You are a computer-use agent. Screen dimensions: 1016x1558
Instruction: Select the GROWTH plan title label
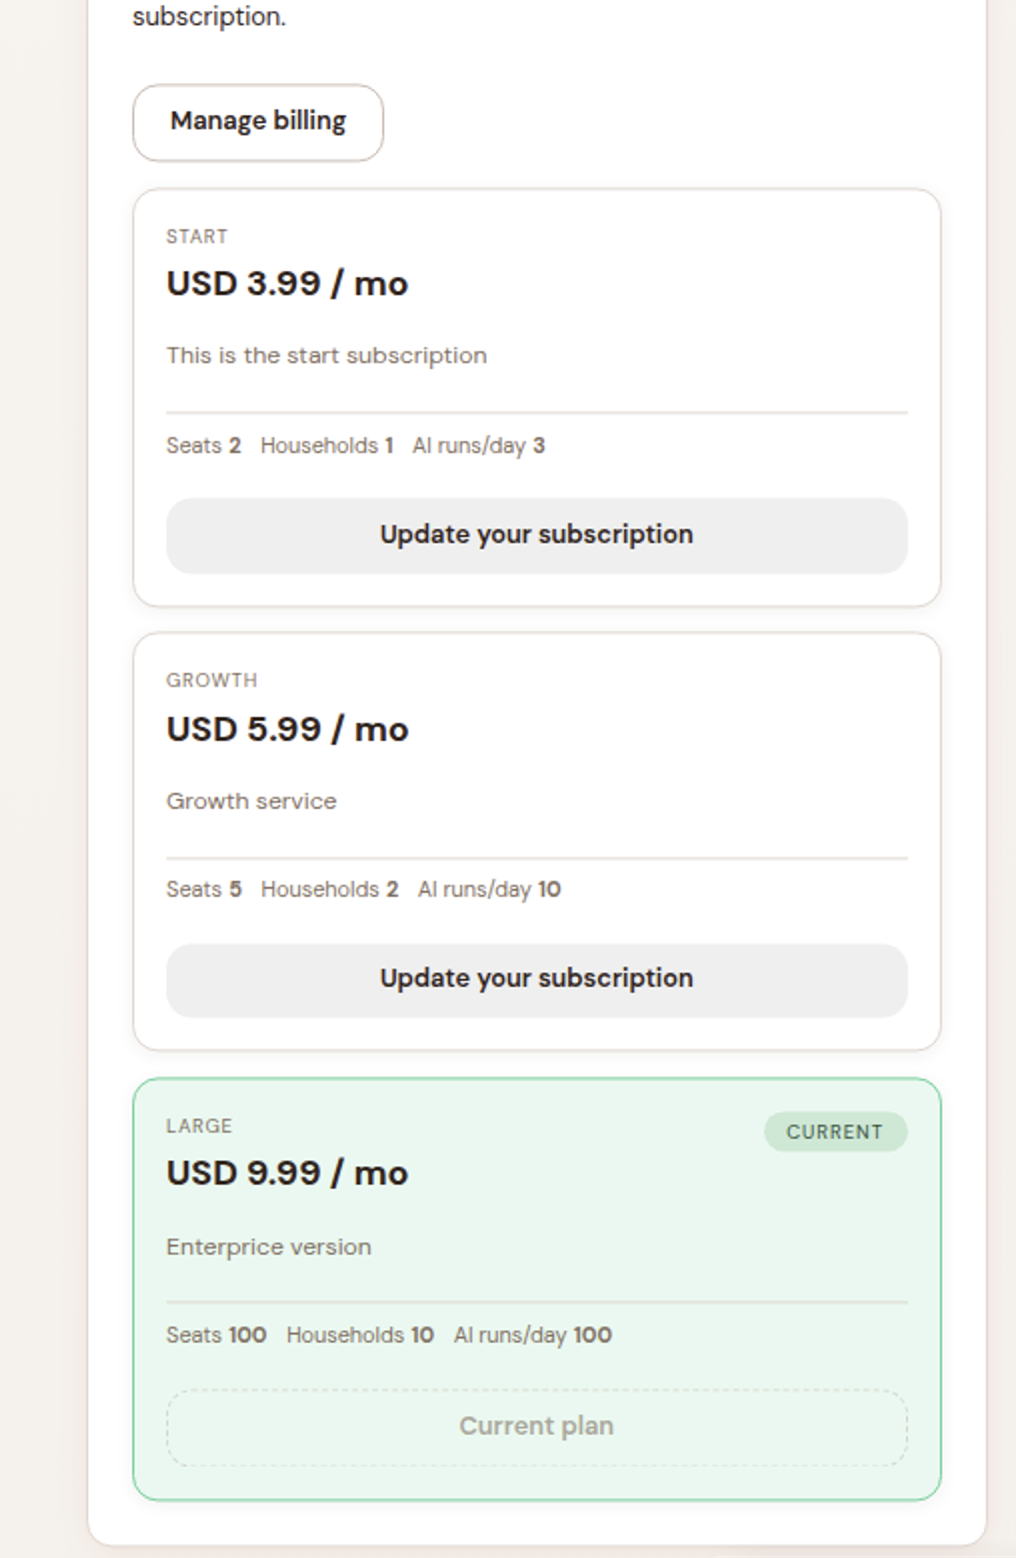[211, 681]
